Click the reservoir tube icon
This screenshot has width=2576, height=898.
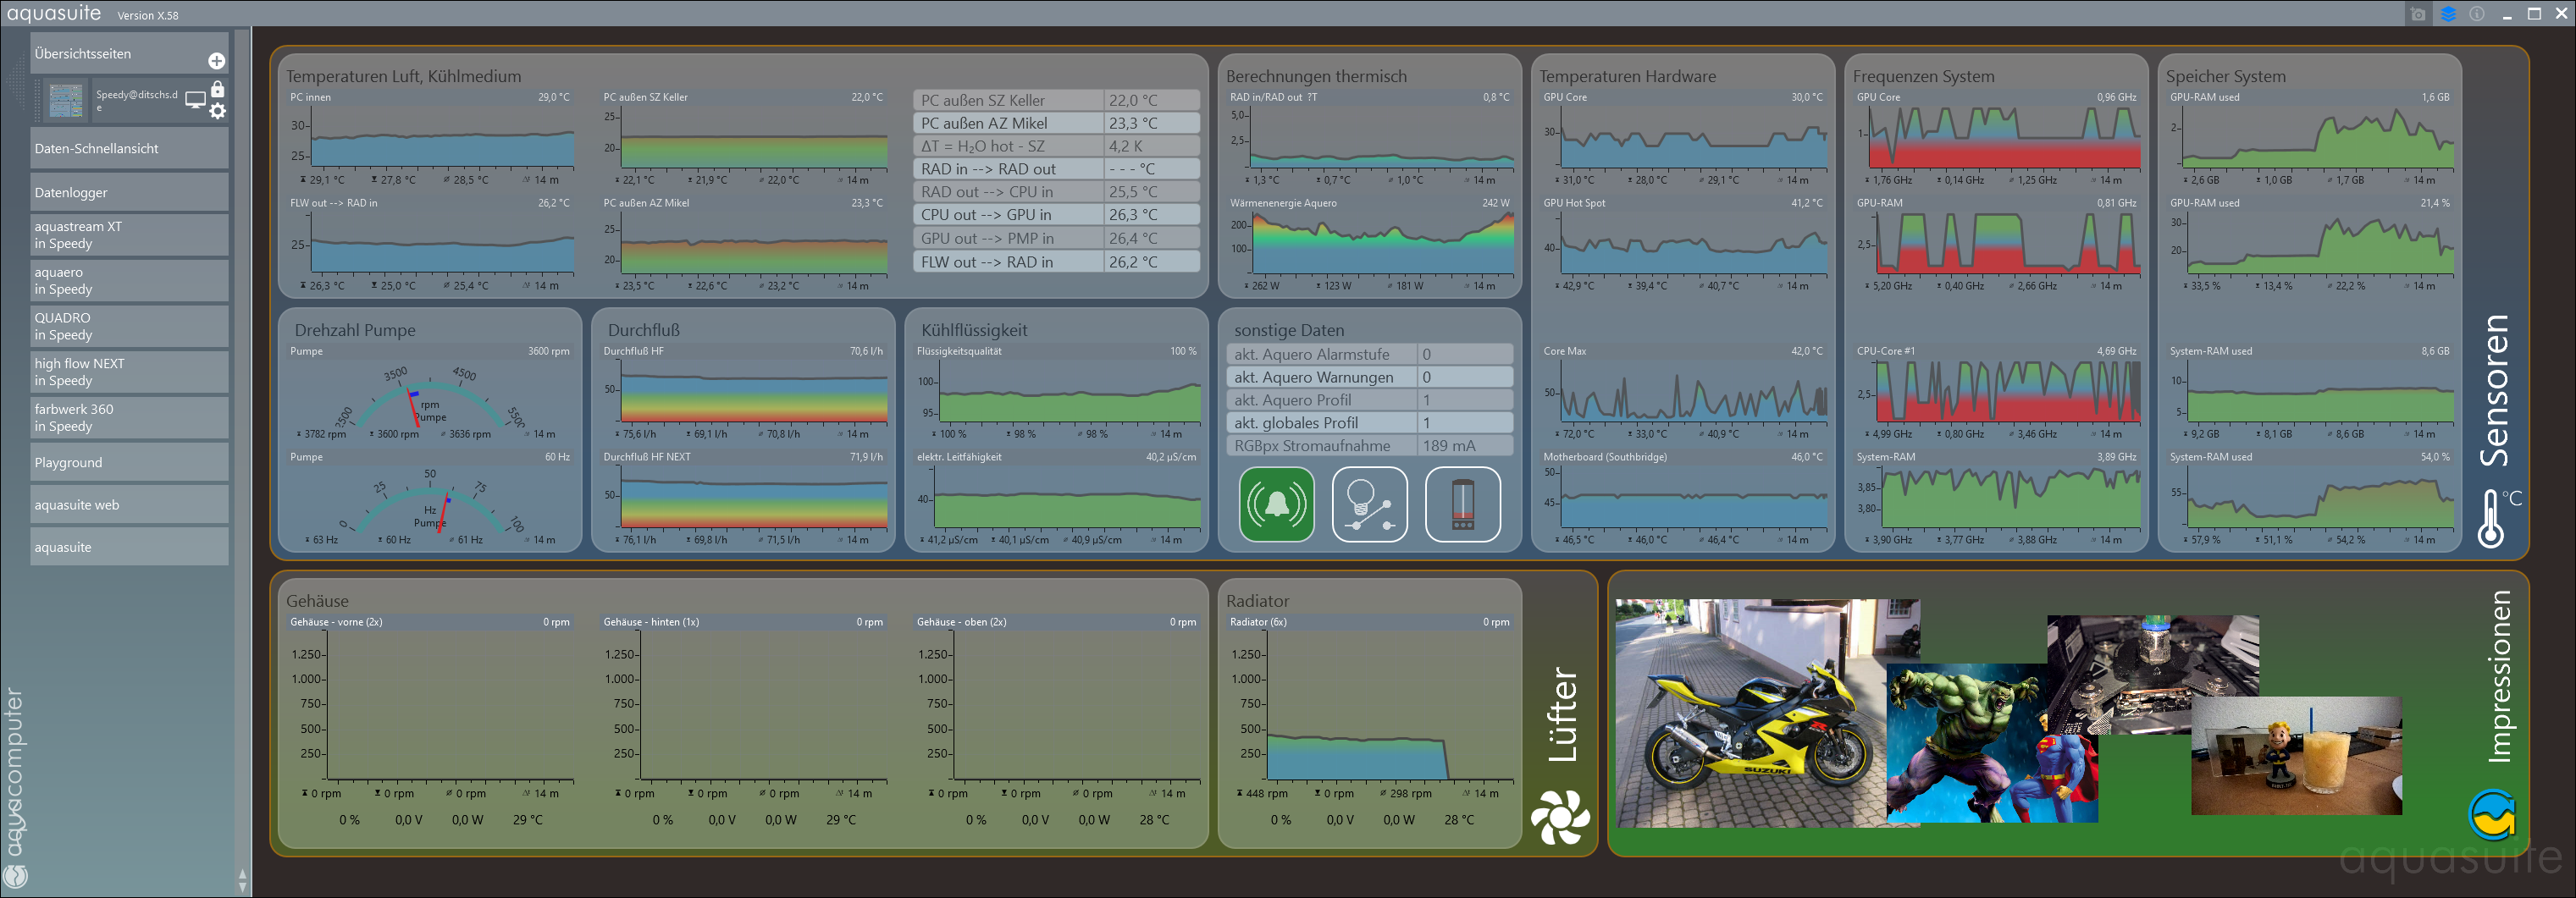coord(1462,505)
